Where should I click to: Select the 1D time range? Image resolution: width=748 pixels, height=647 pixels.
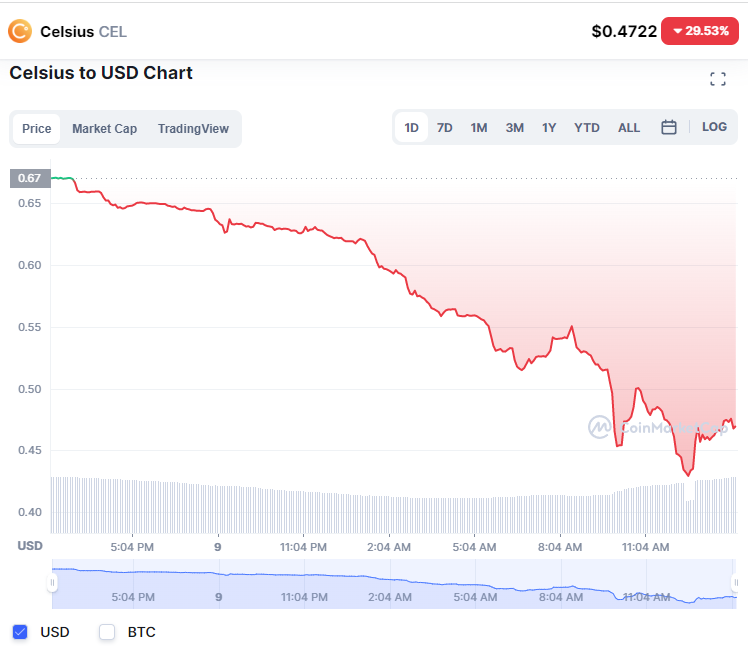pos(411,128)
